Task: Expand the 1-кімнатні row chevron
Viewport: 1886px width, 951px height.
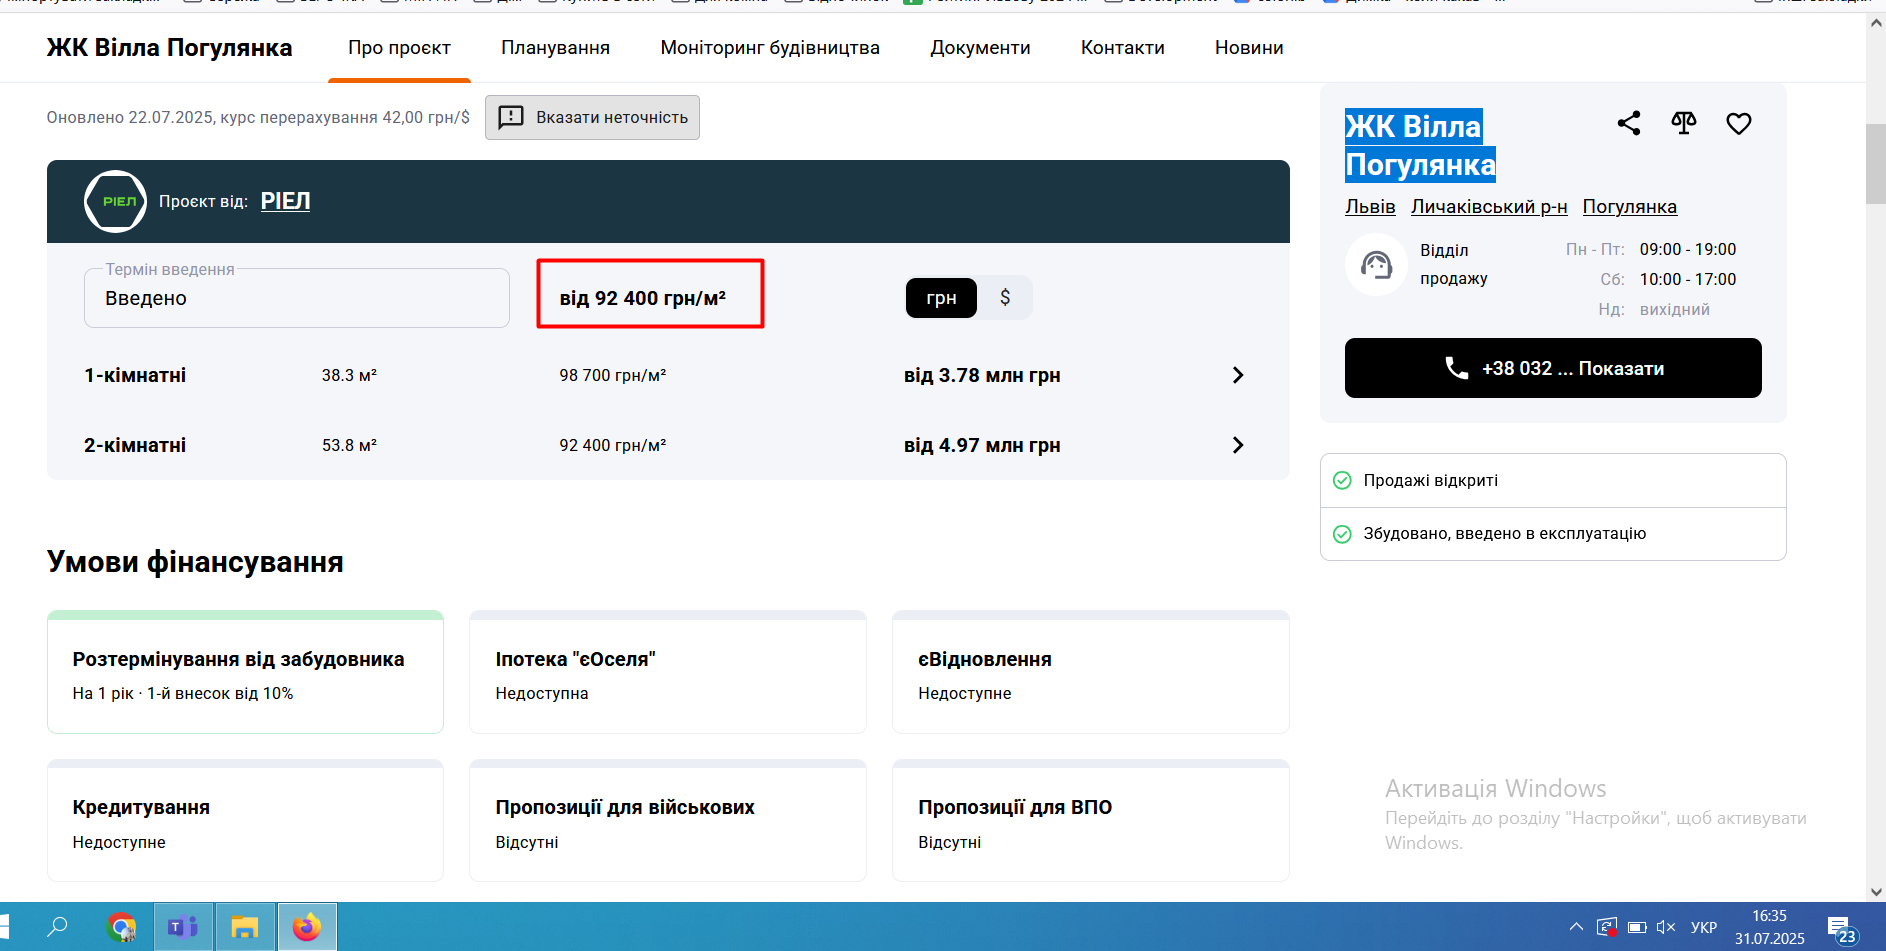Action: pos(1238,375)
